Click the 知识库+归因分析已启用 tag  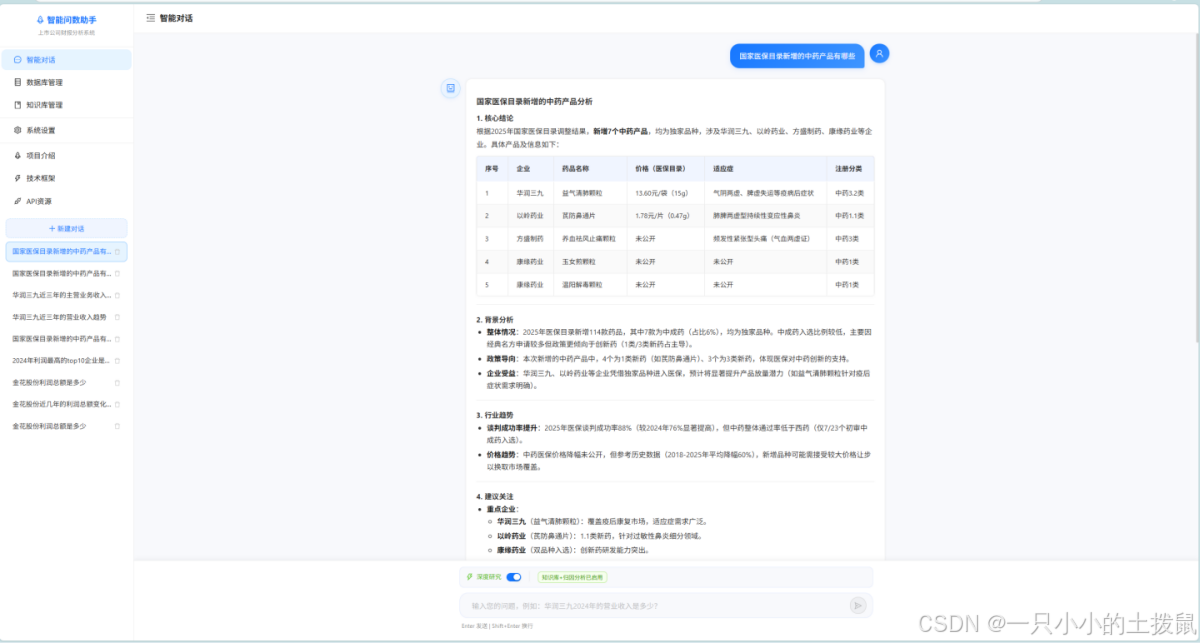point(572,577)
